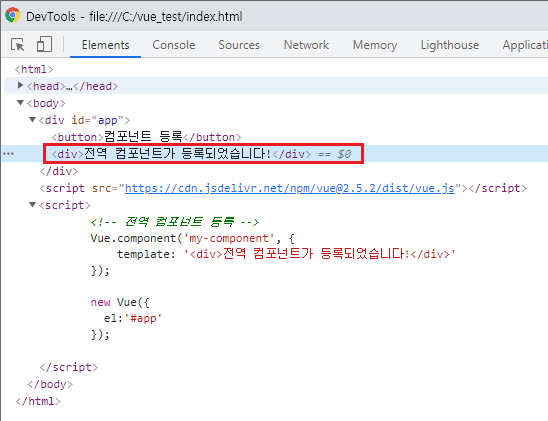Switch to the Elements tab
This screenshot has height=421, width=548.
106,45
